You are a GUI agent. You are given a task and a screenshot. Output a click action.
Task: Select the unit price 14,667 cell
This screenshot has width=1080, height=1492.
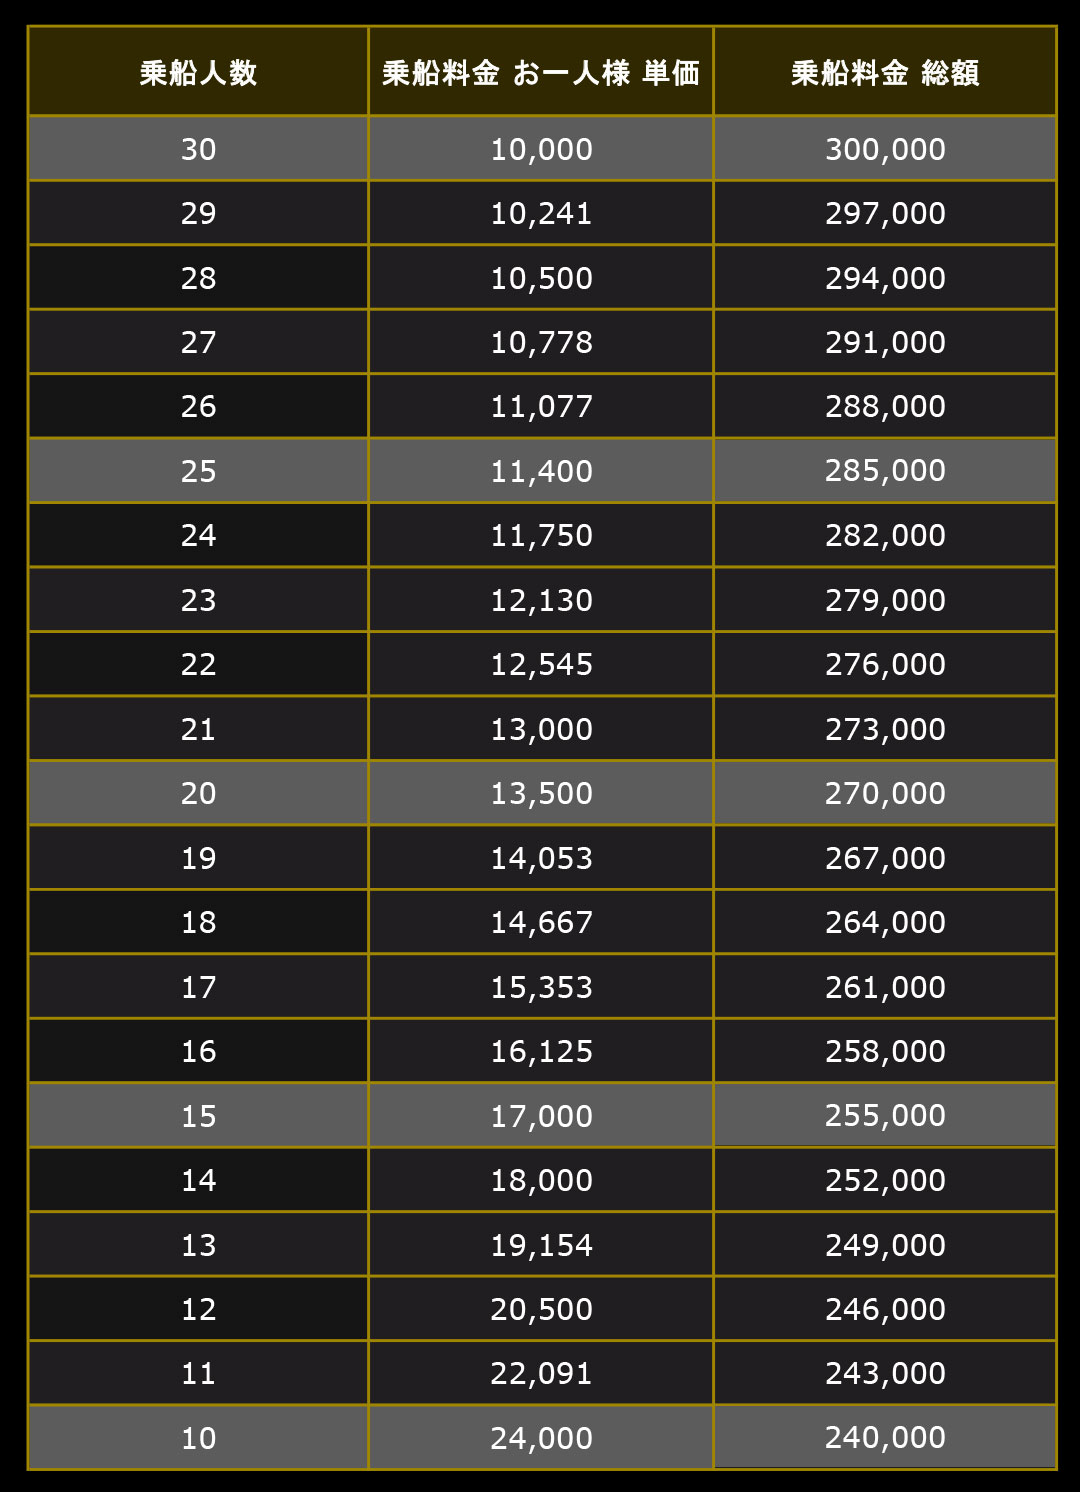coord(541,922)
